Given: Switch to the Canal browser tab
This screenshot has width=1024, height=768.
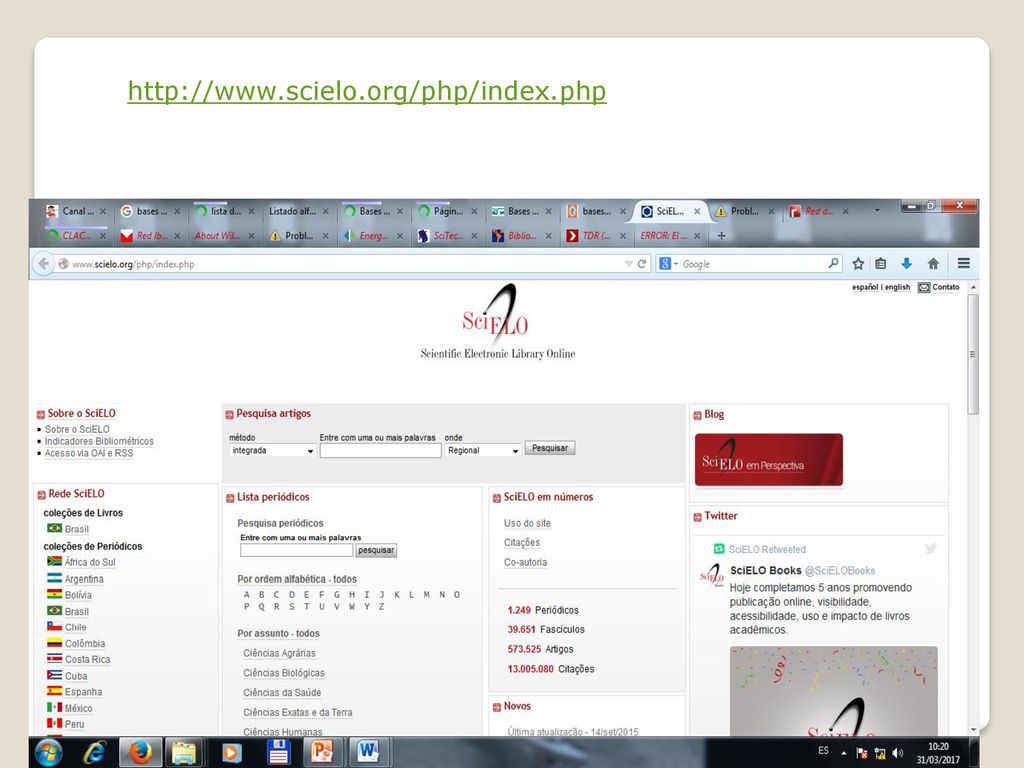Looking at the screenshot, I should click(x=76, y=212).
